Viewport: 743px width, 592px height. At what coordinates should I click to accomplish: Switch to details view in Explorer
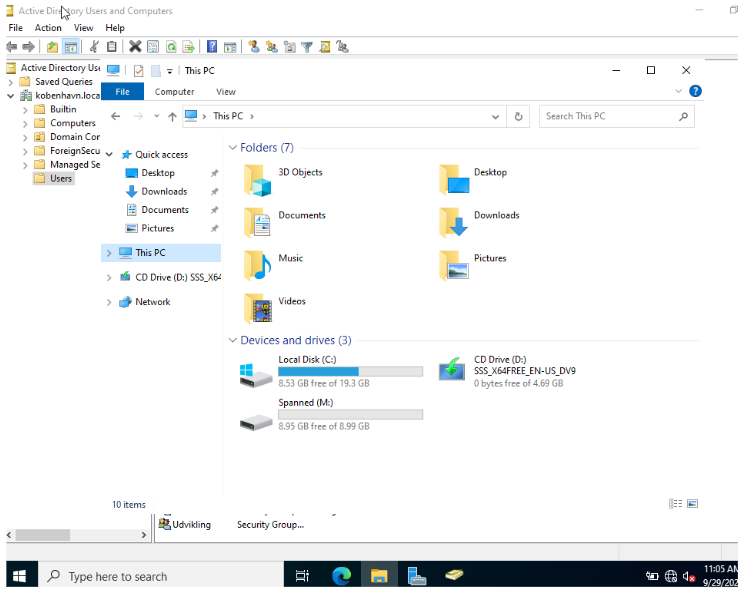(x=675, y=503)
